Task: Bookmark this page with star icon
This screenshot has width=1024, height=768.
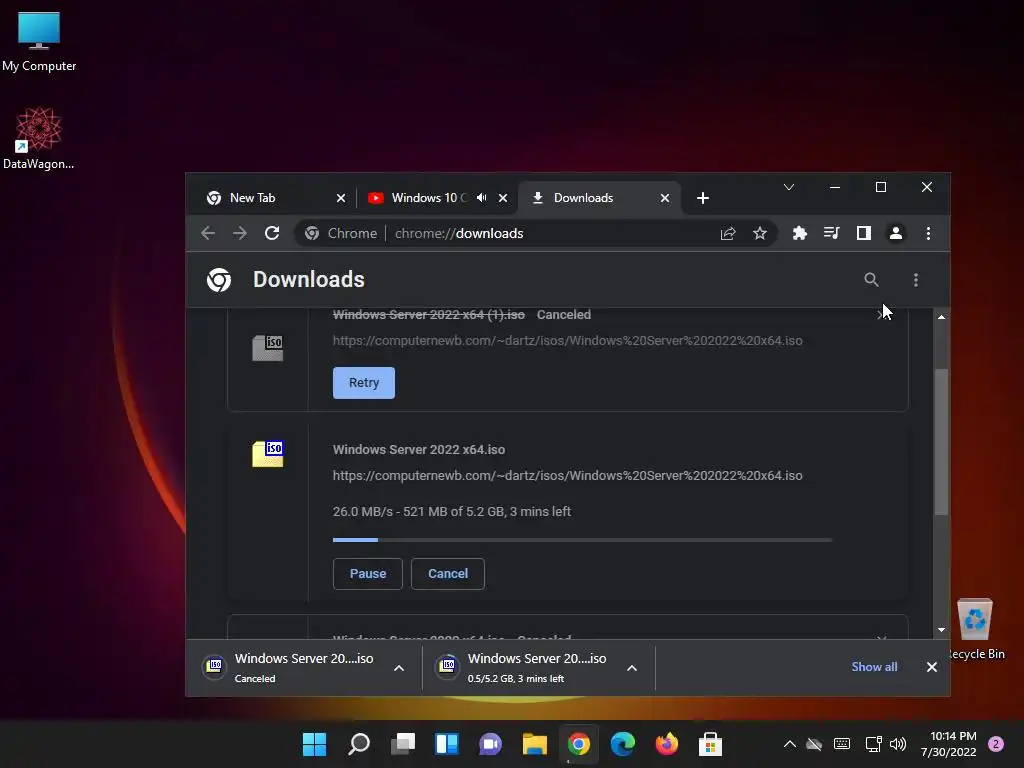Action: [x=760, y=233]
